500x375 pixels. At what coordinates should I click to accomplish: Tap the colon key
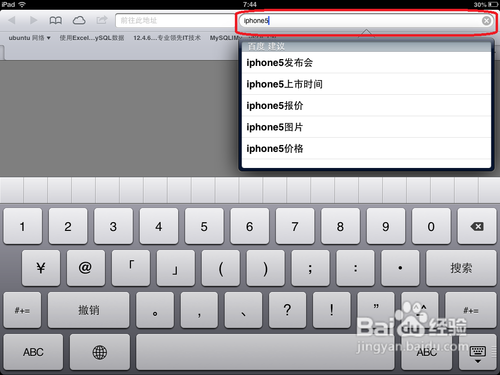click(x=355, y=268)
